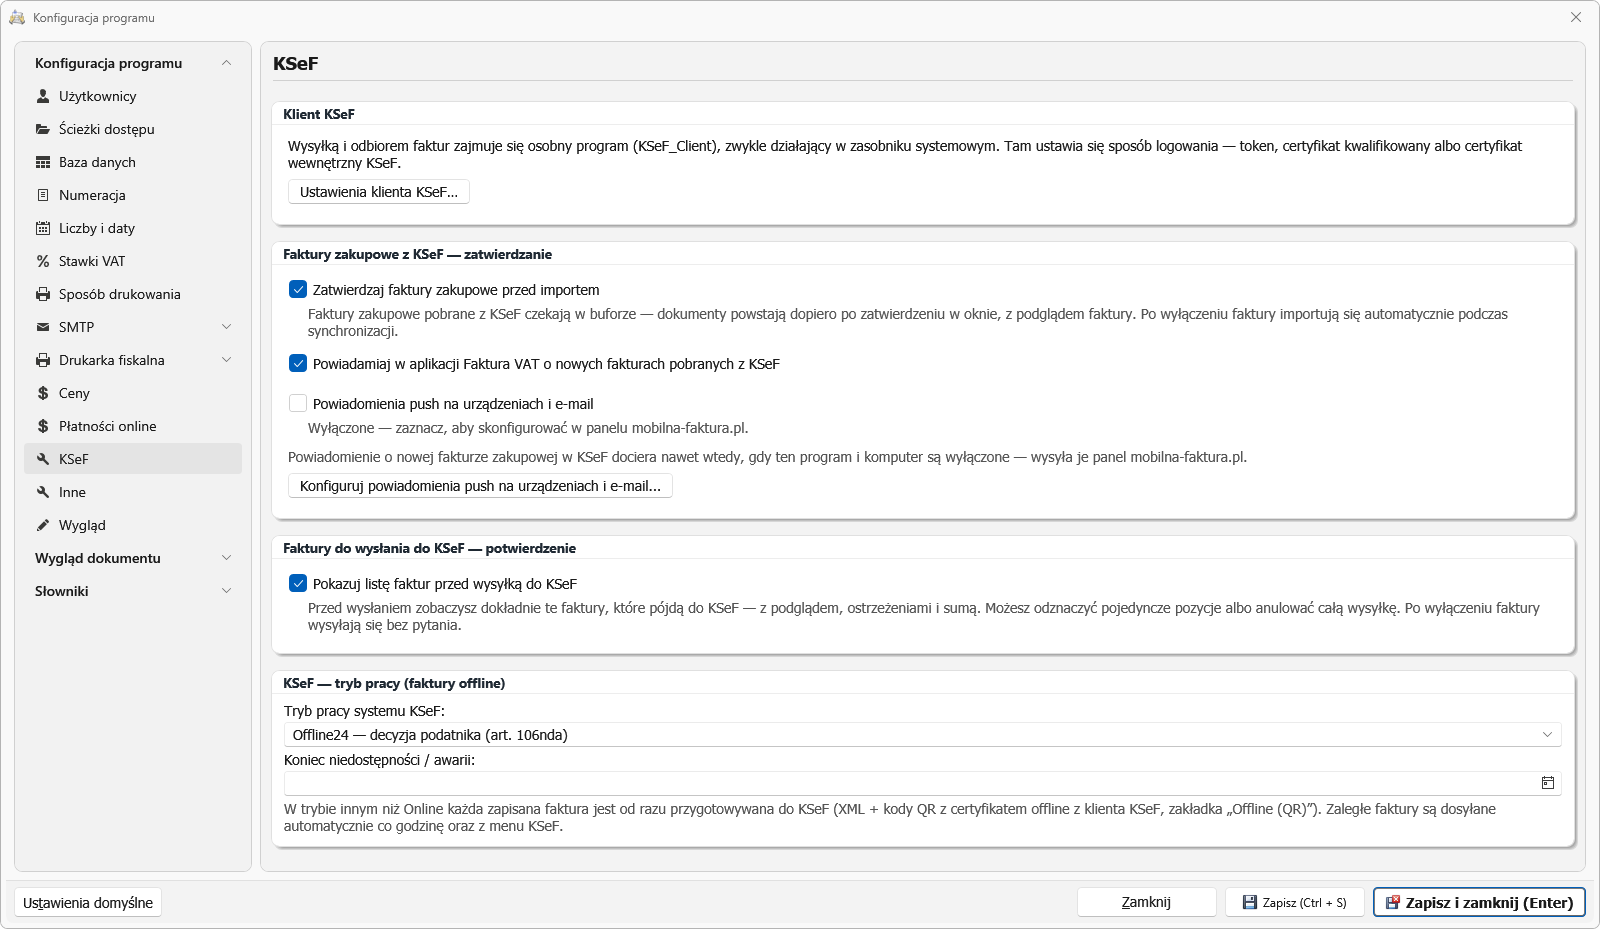The image size is (1600, 929).
Task: Click the pencil icon beside Wygląd
Action: click(x=43, y=525)
